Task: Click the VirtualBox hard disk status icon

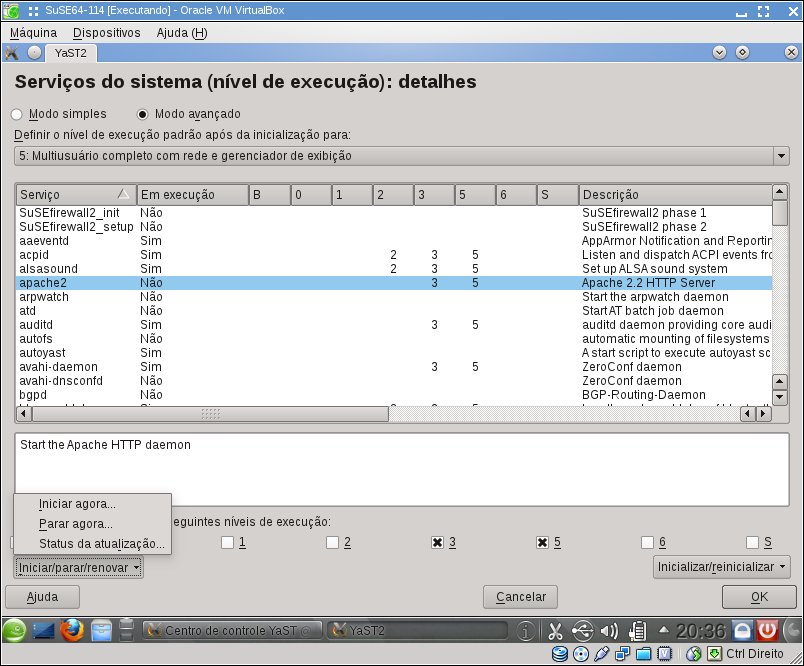Action: pos(559,654)
